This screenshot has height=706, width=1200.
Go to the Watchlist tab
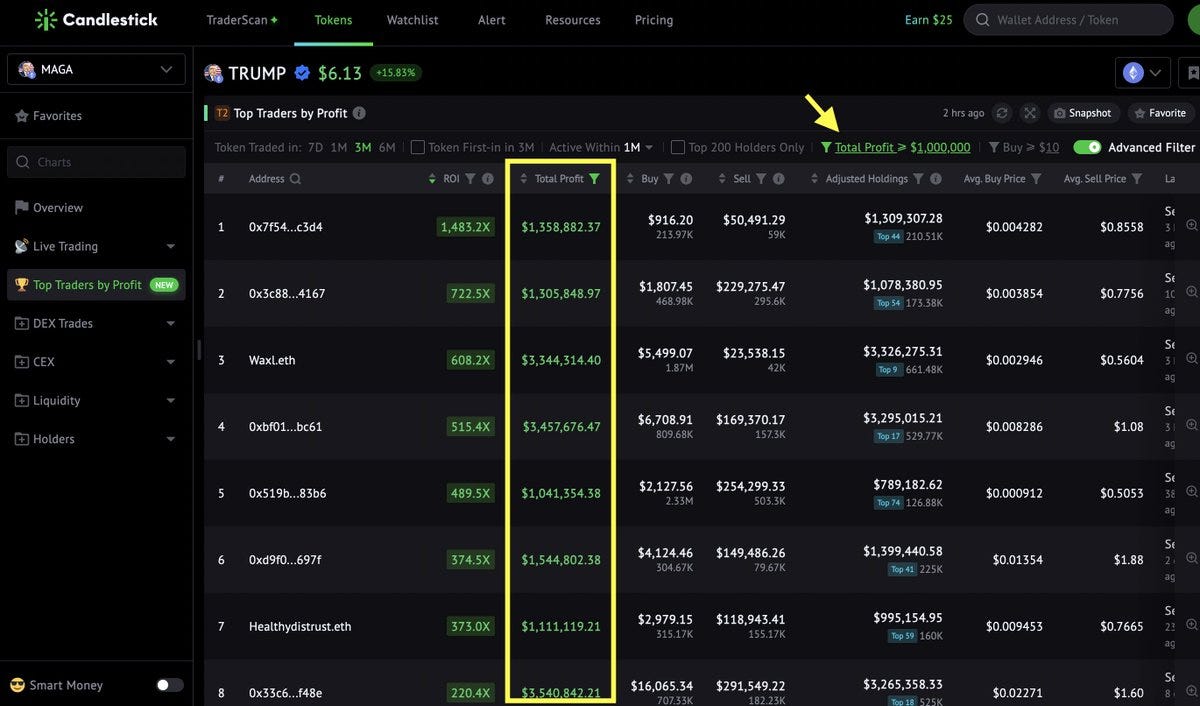(412, 20)
